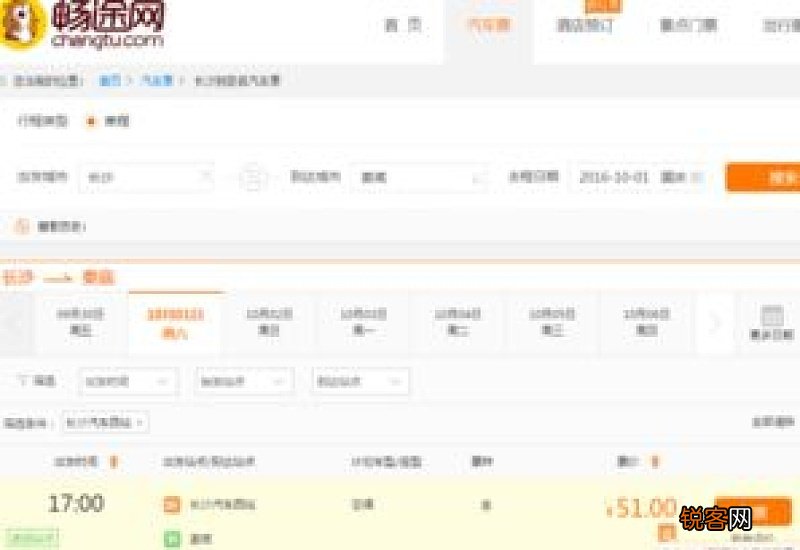The image size is (800, 550).
Task: Click the clear all filters link
Action: 773,422
